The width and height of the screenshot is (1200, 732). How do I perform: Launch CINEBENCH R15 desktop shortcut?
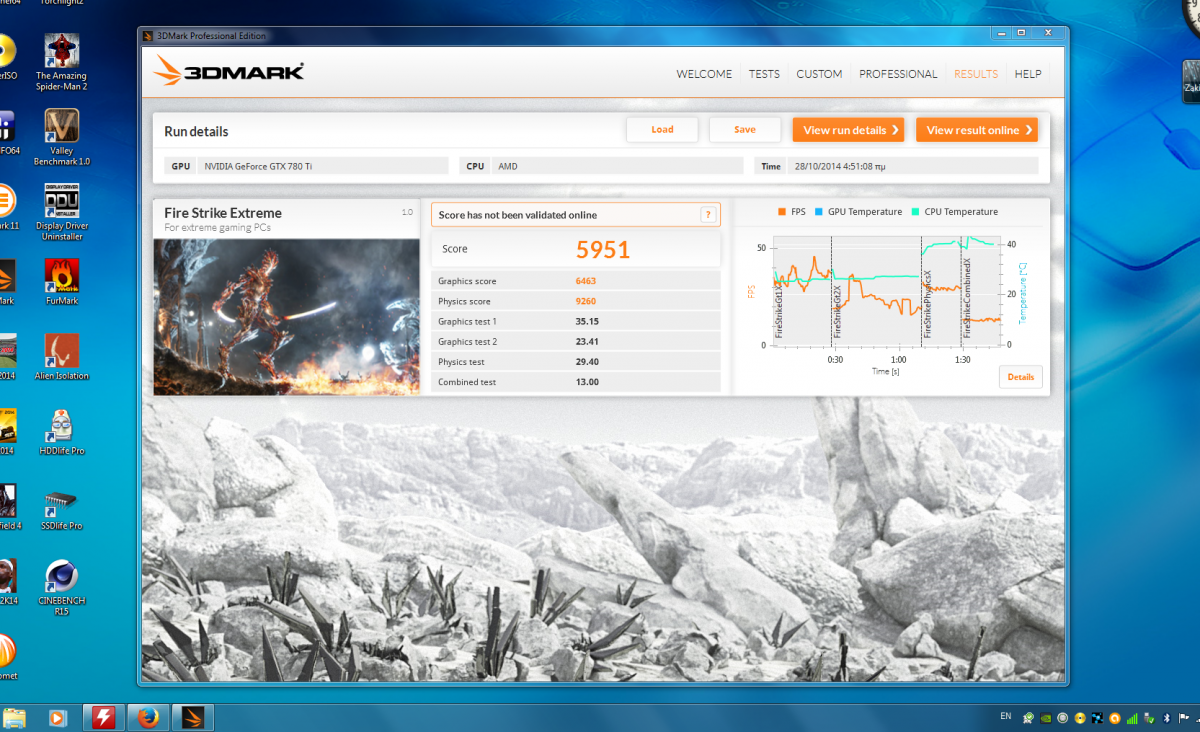62,587
